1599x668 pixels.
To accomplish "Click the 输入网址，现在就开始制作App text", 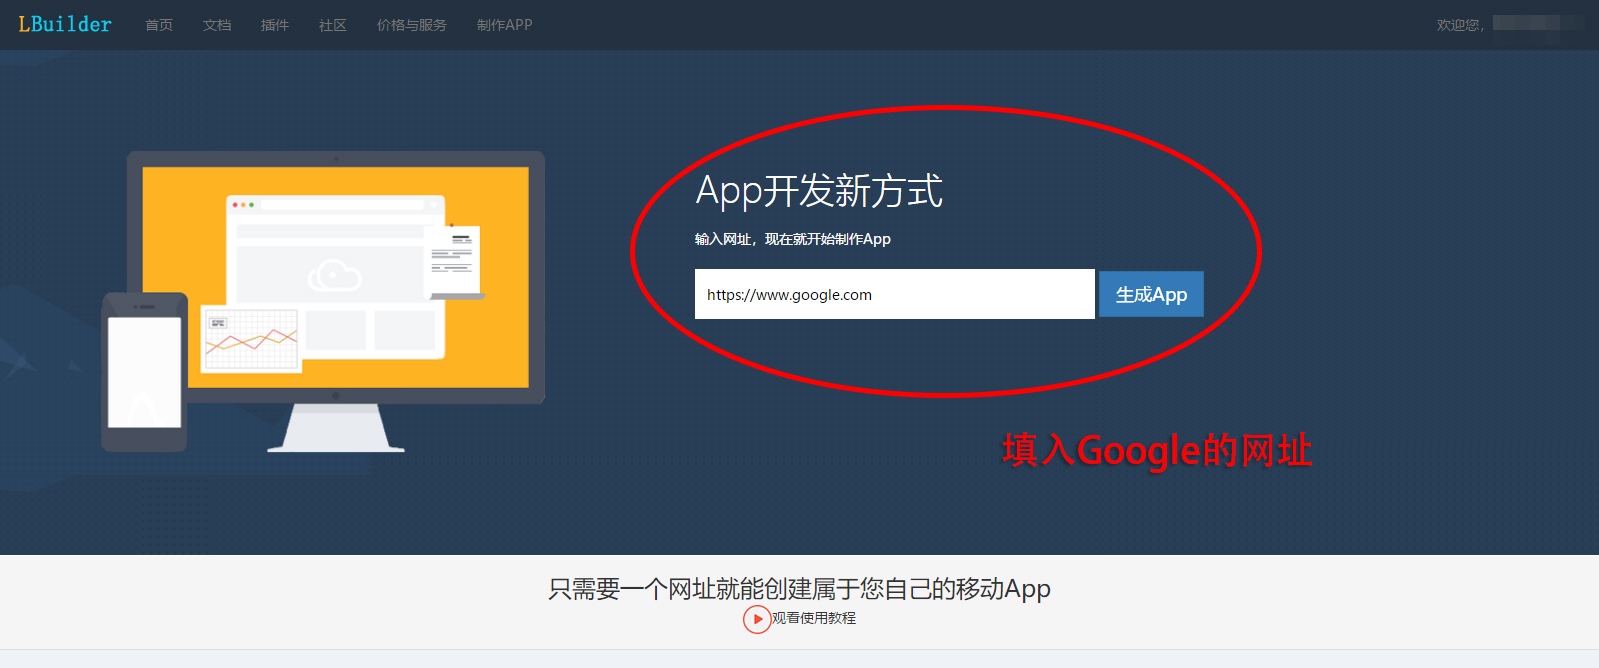I will coord(793,239).
